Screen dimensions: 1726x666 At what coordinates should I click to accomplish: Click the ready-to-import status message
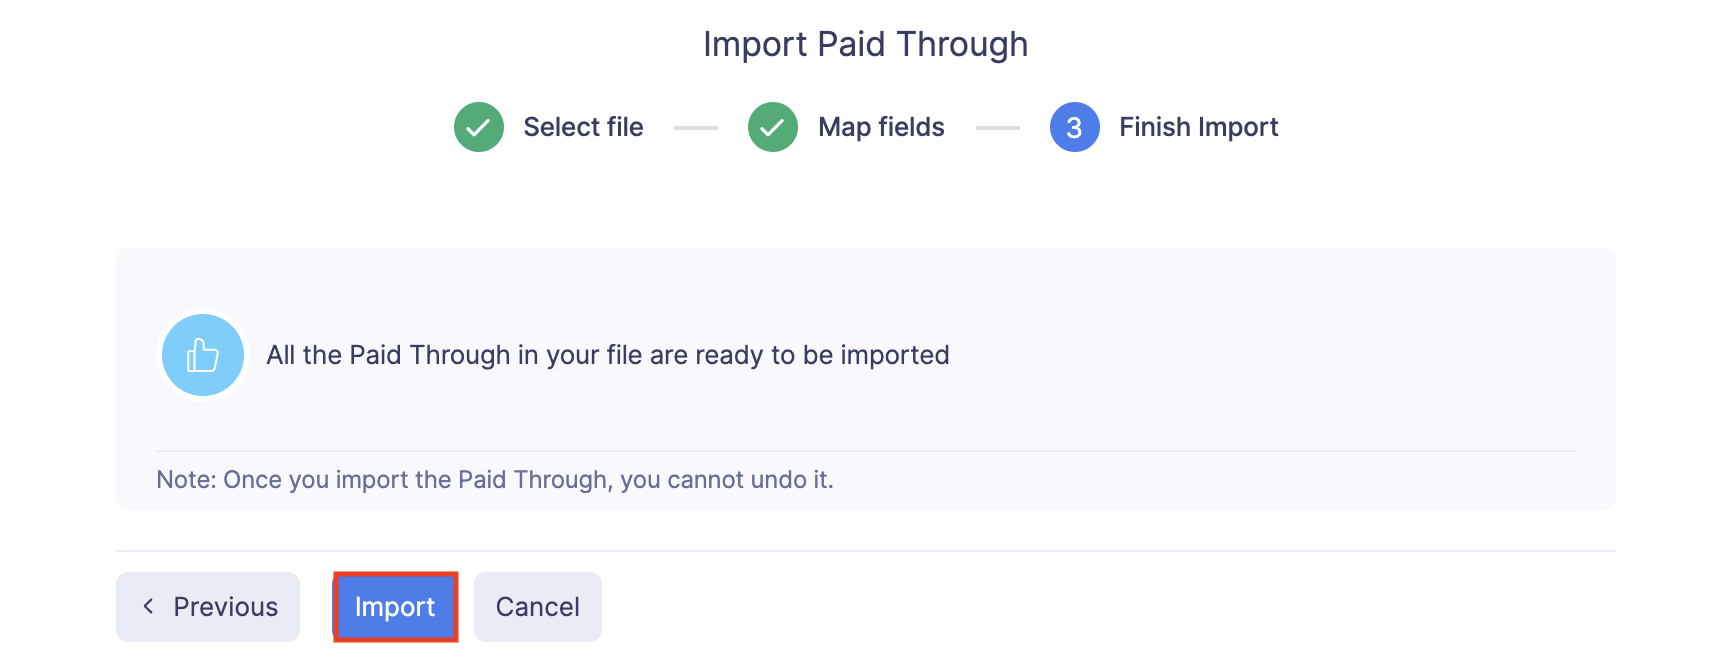pyautogui.click(x=608, y=354)
